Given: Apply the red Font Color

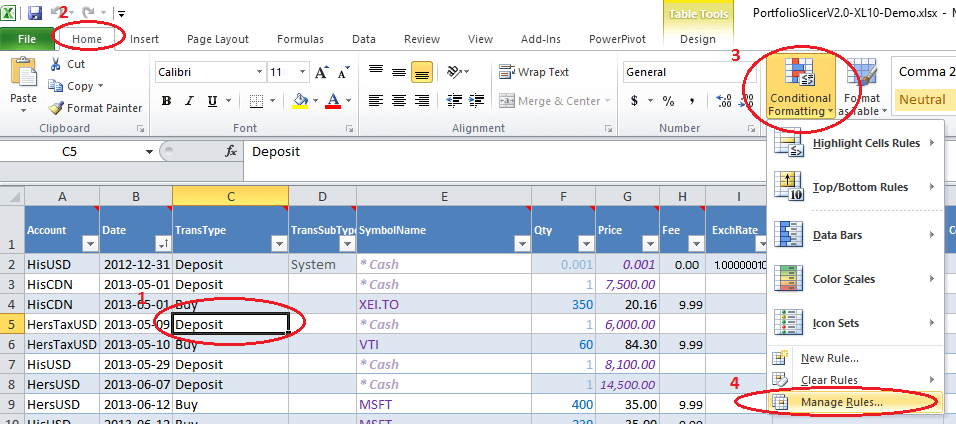Looking at the screenshot, I should click(x=333, y=101).
